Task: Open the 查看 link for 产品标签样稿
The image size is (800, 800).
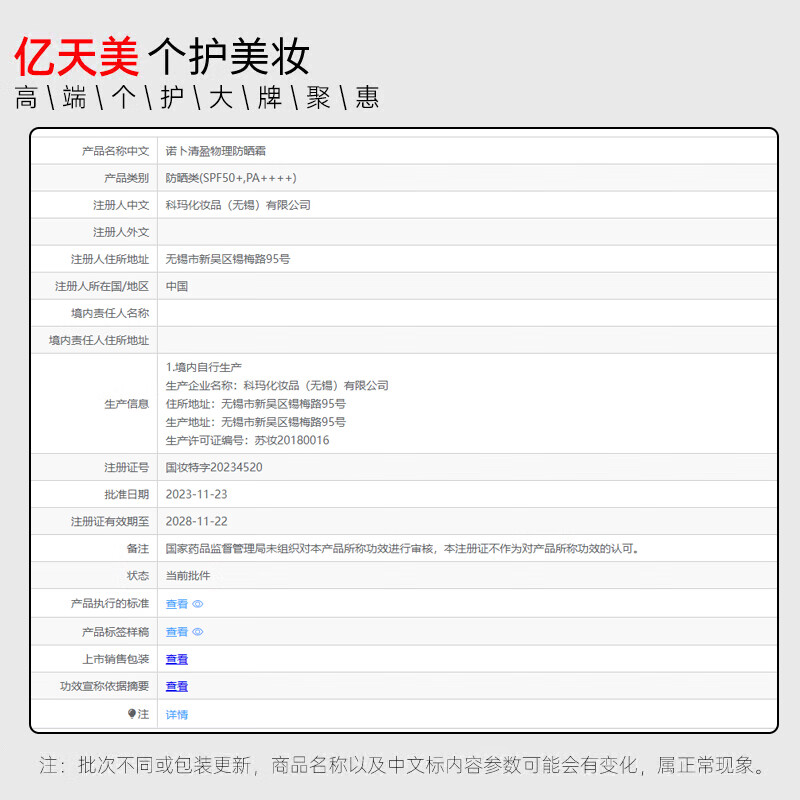Action: 177,632
